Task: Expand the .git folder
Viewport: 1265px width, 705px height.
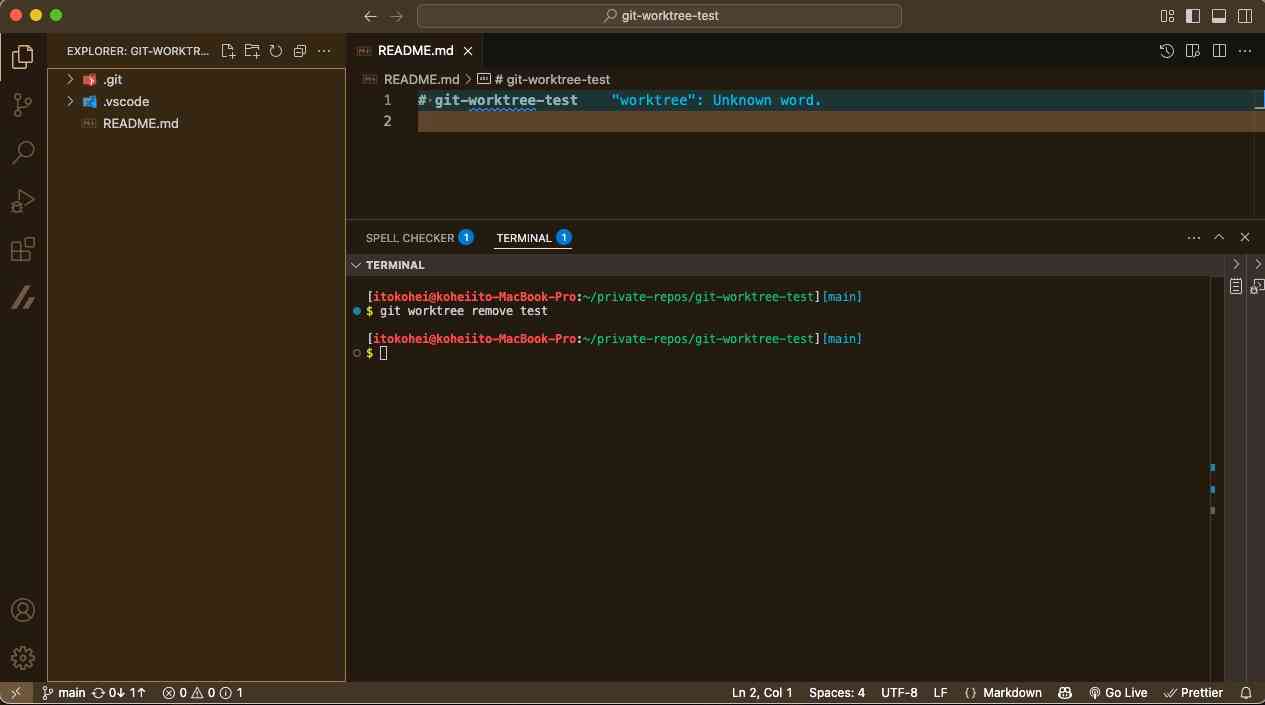Action: (x=112, y=79)
